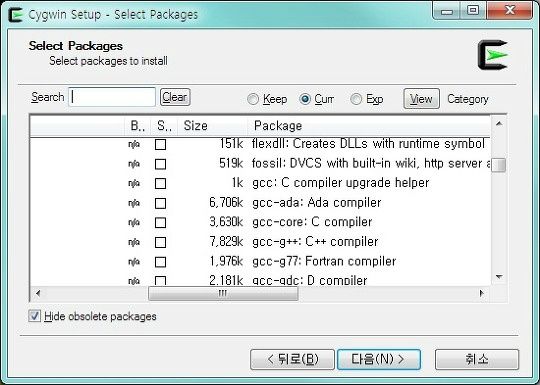This screenshot has width=540, height=385.
Task: Select 'gcc-ada: Ada compiler' row
Action: tap(317, 202)
